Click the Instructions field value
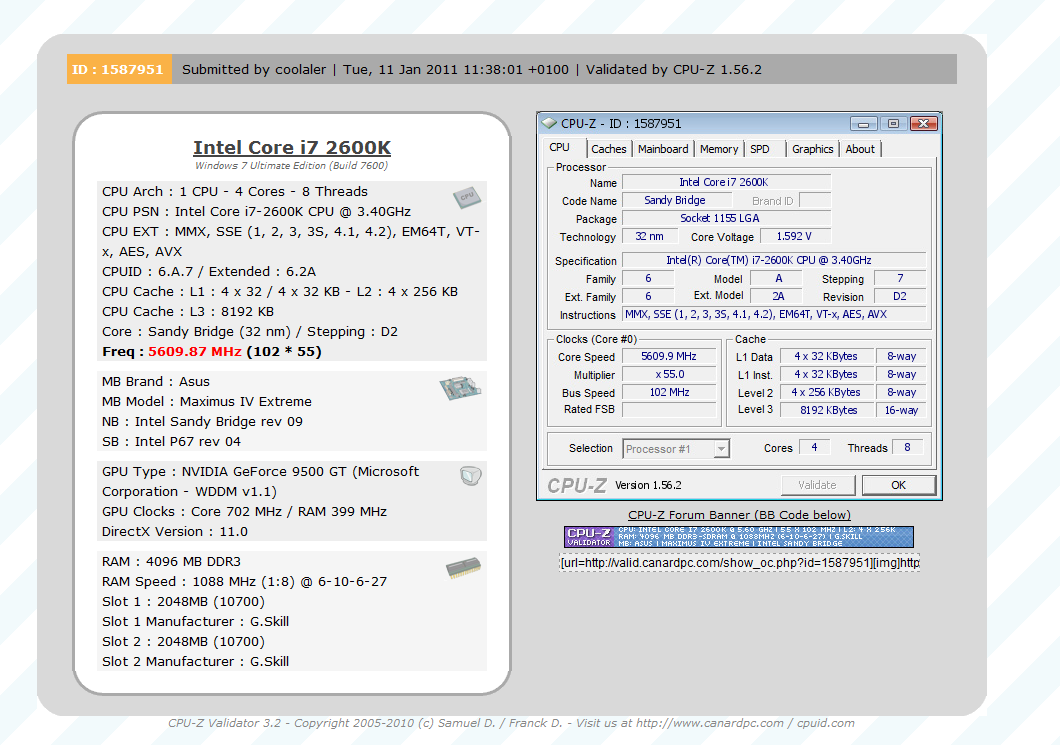1060x745 pixels. tap(773, 314)
